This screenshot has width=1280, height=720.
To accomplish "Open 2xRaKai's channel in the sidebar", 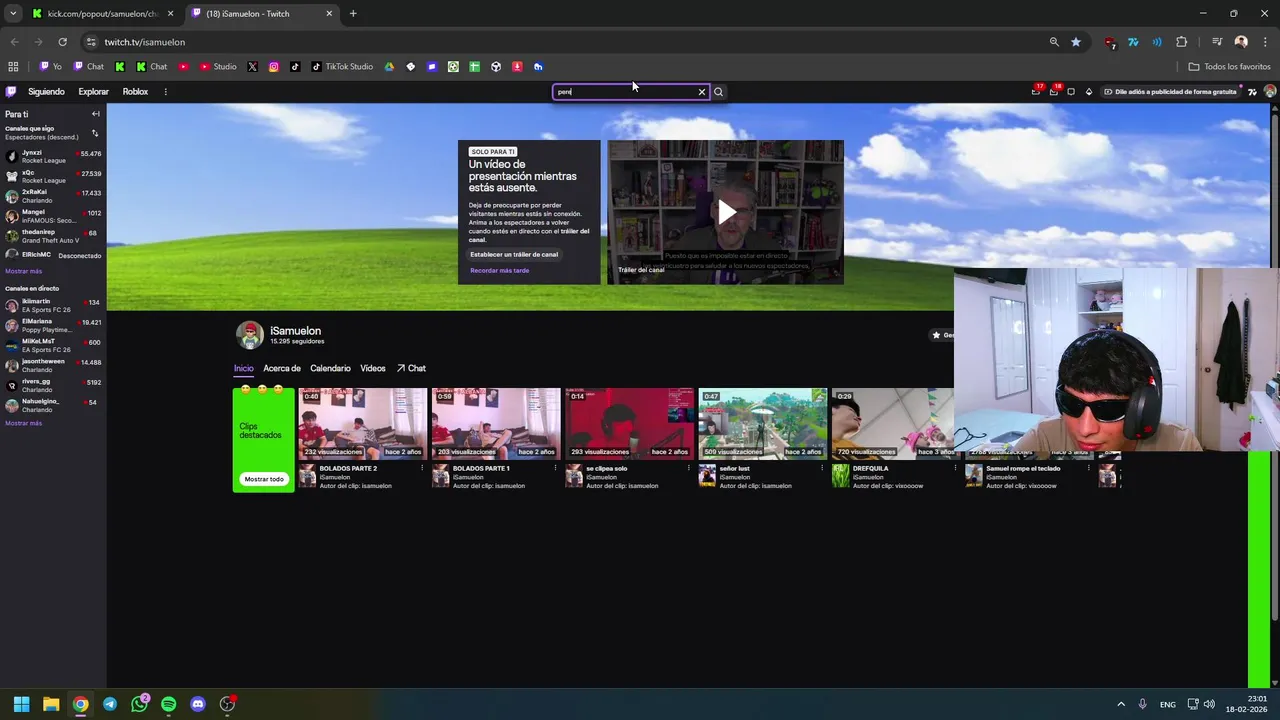I will click(x=53, y=196).
